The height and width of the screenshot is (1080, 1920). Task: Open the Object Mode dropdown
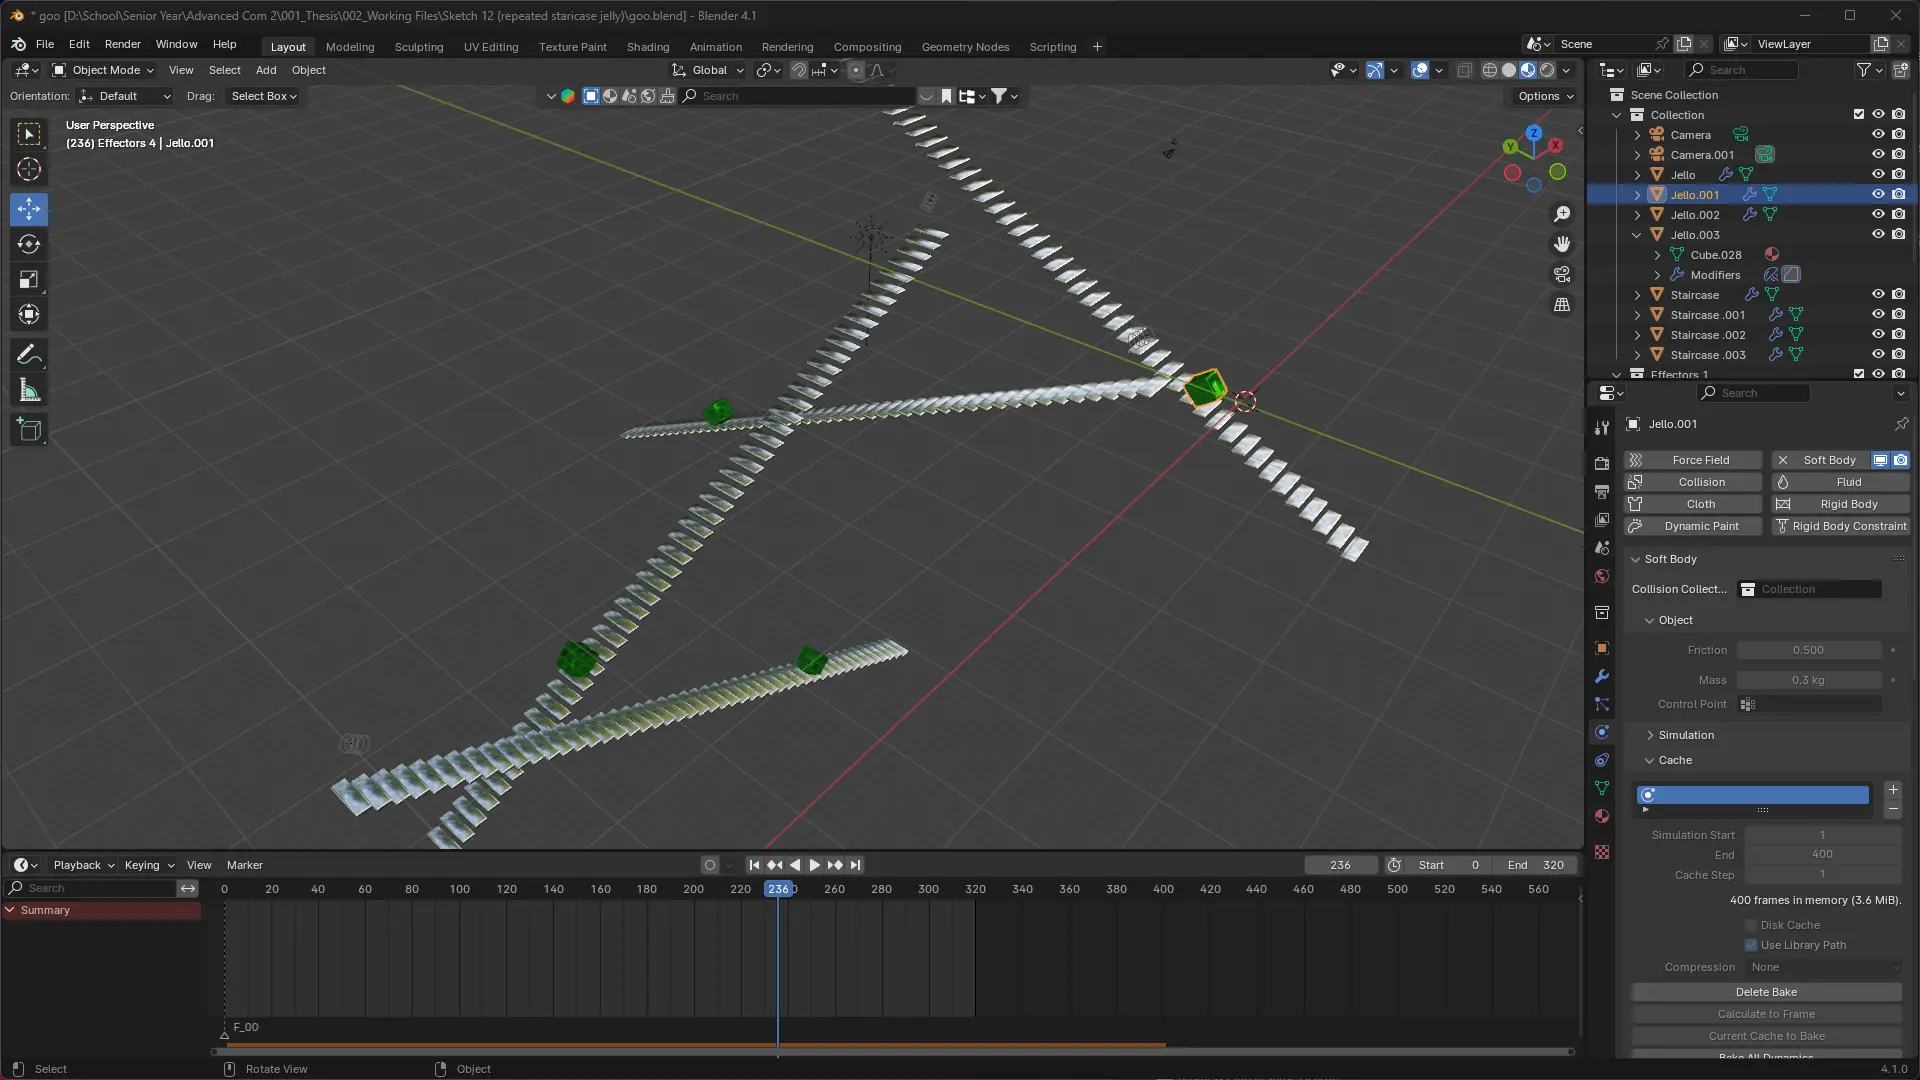click(x=104, y=70)
